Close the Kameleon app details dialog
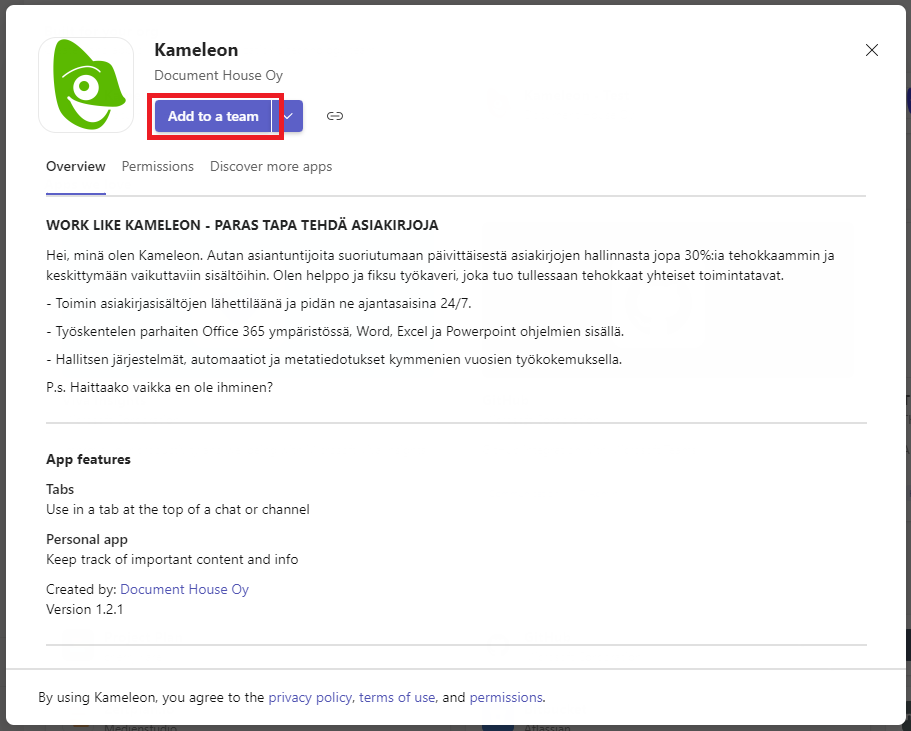The height and width of the screenshot is (731, 911). tap(871, 50)
